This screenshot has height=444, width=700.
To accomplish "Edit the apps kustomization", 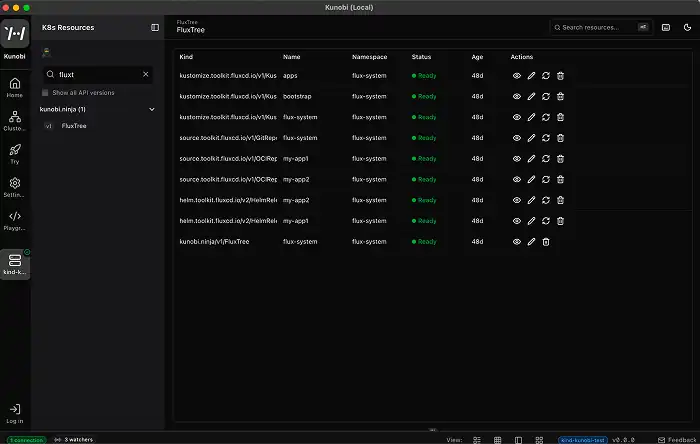I will pos(531,76).
